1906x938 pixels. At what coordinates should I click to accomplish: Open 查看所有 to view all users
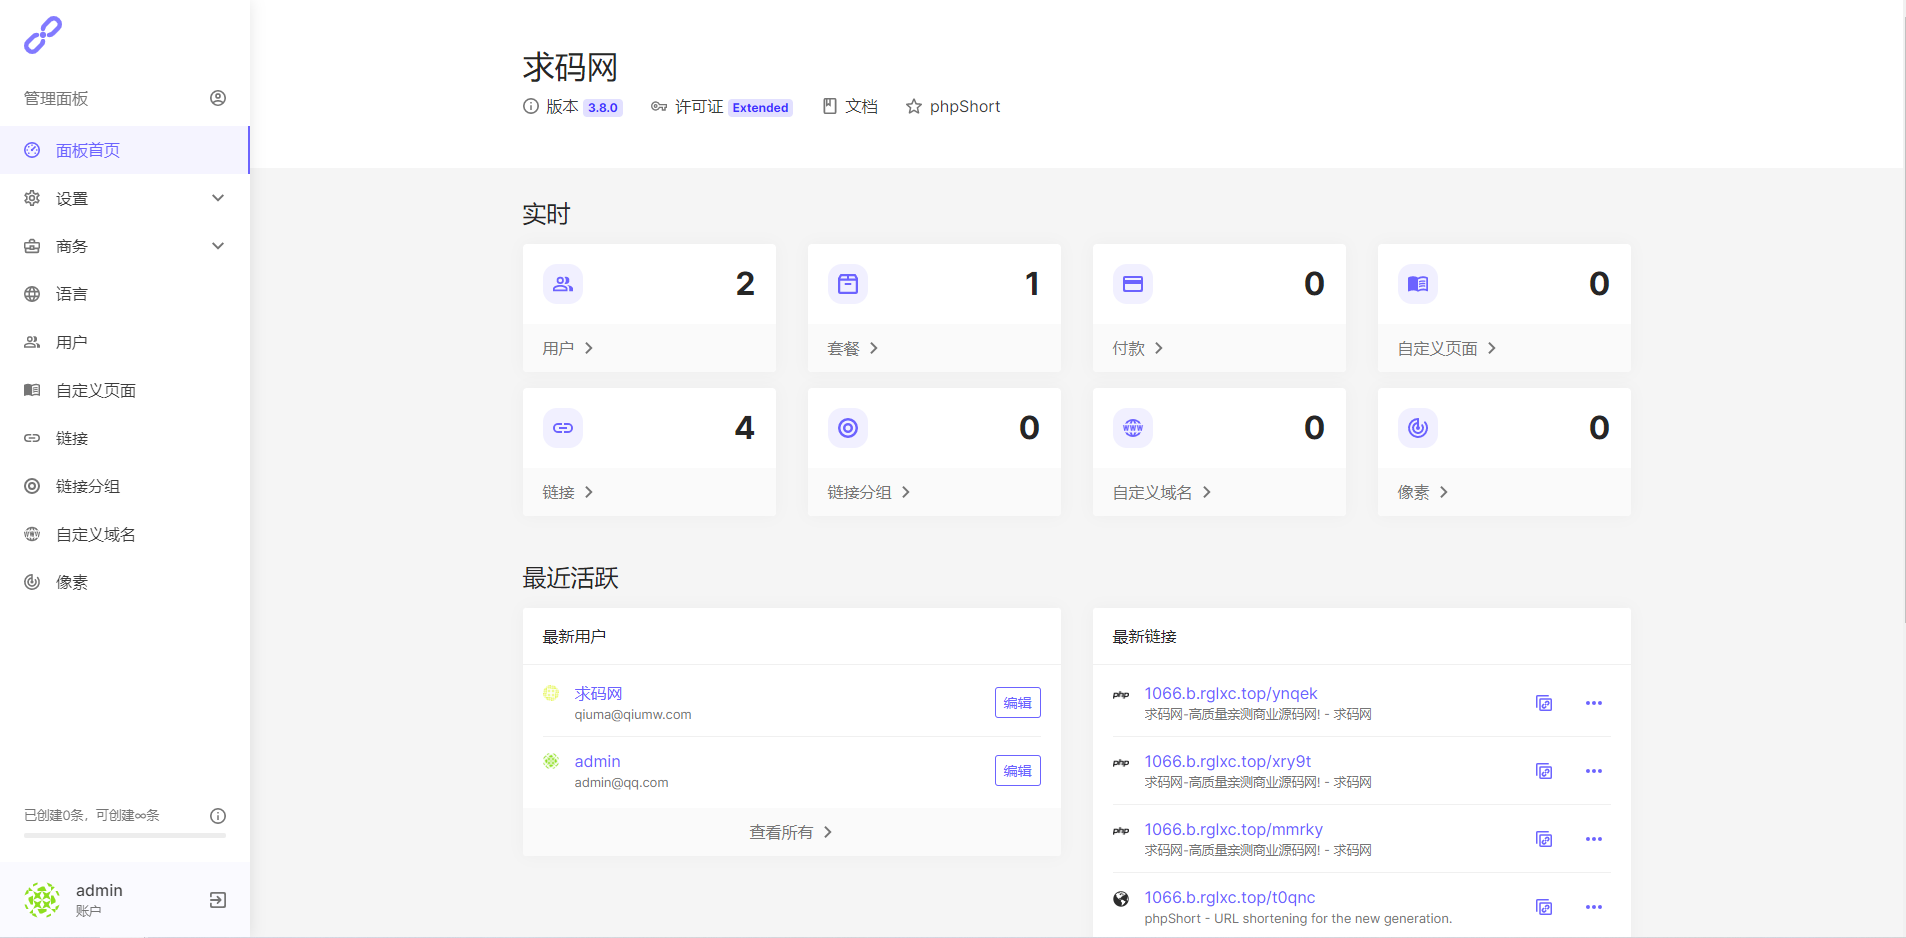[790, 832]
